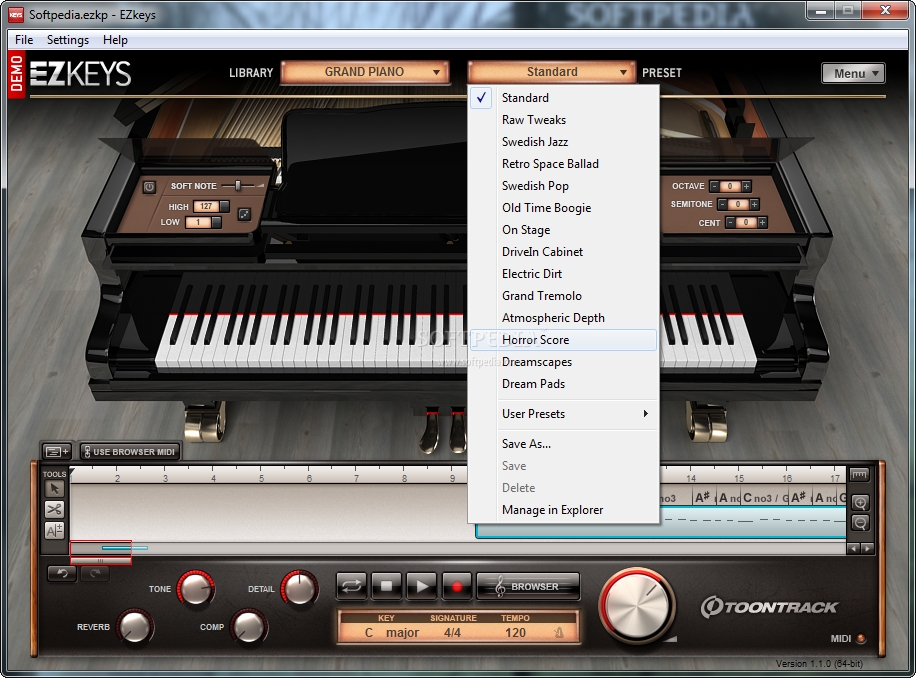Click the Tone knob

point(196,588)
